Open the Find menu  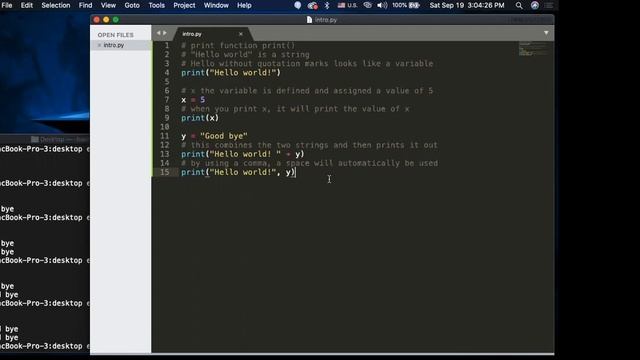pyautogui.click(x=85, y=5)
